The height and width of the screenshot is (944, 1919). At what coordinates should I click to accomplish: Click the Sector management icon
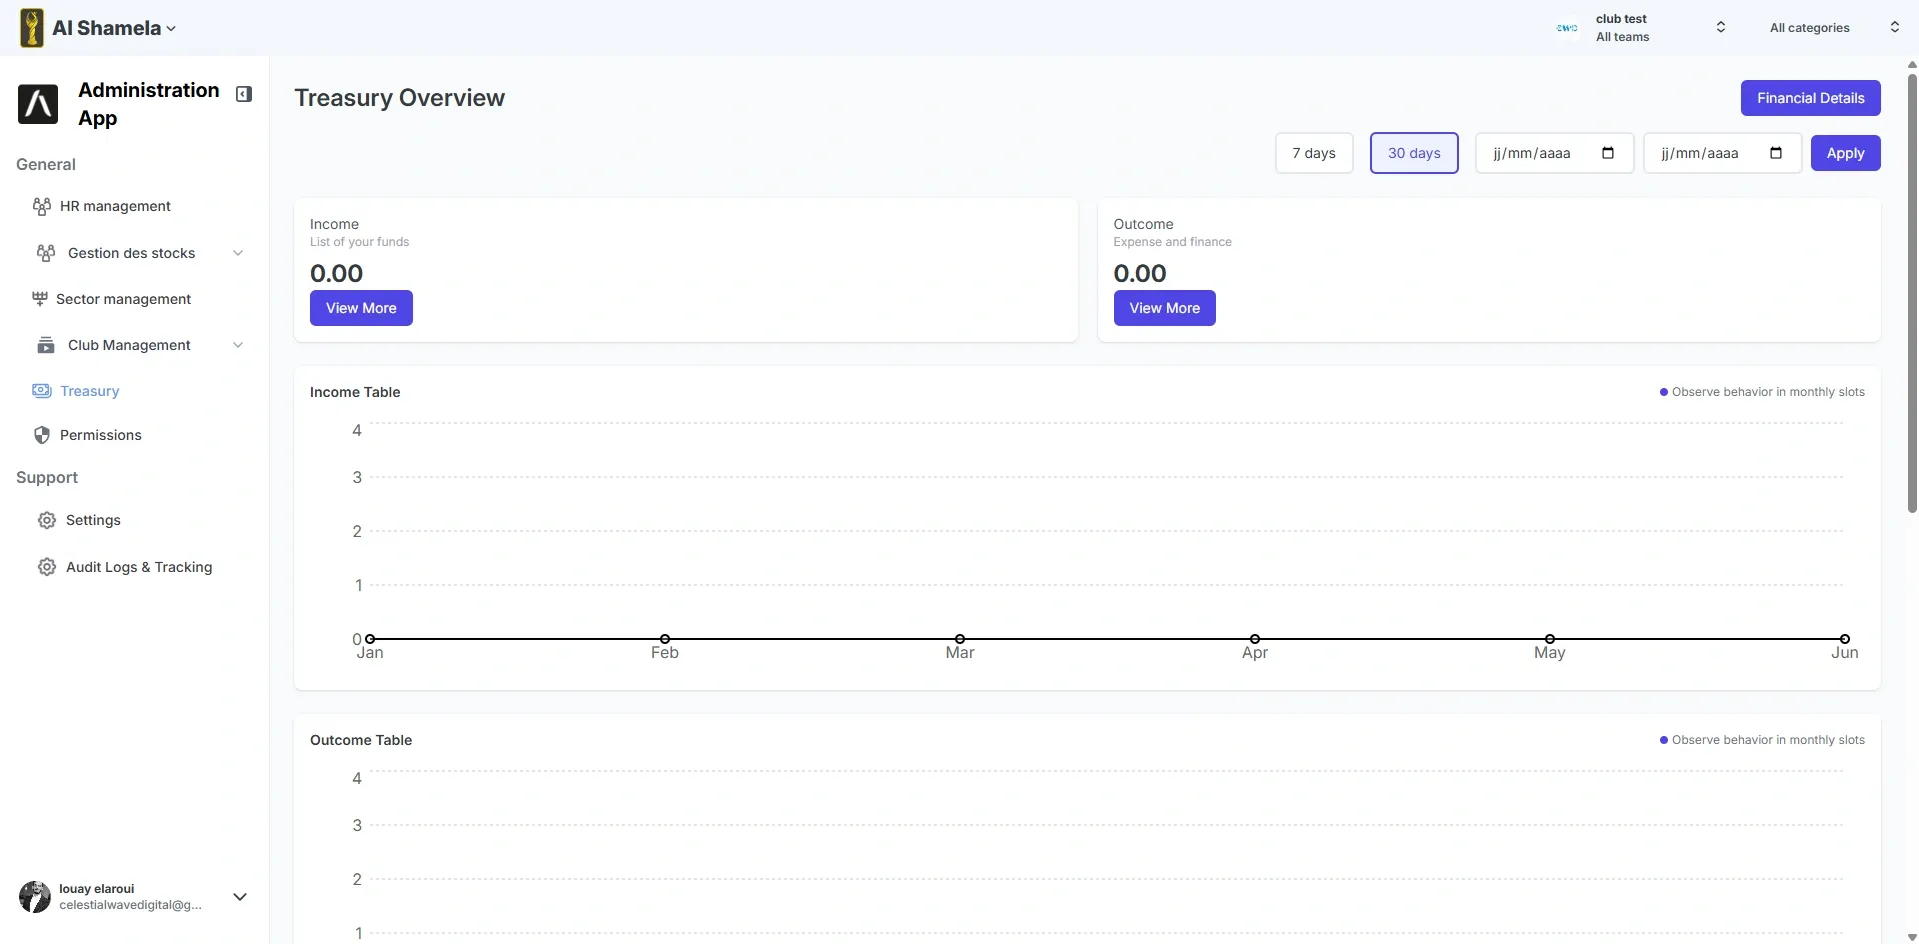point(40,299)
